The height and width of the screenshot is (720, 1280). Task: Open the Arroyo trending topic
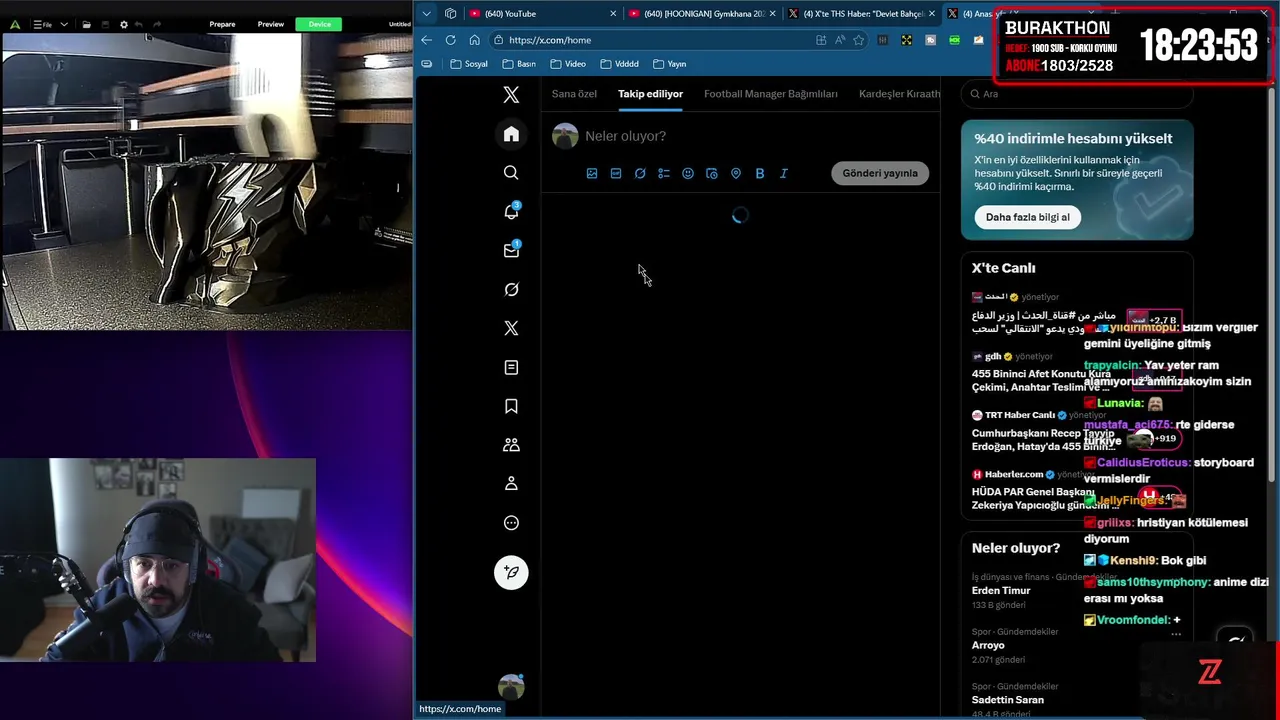(x=989, y=645)
